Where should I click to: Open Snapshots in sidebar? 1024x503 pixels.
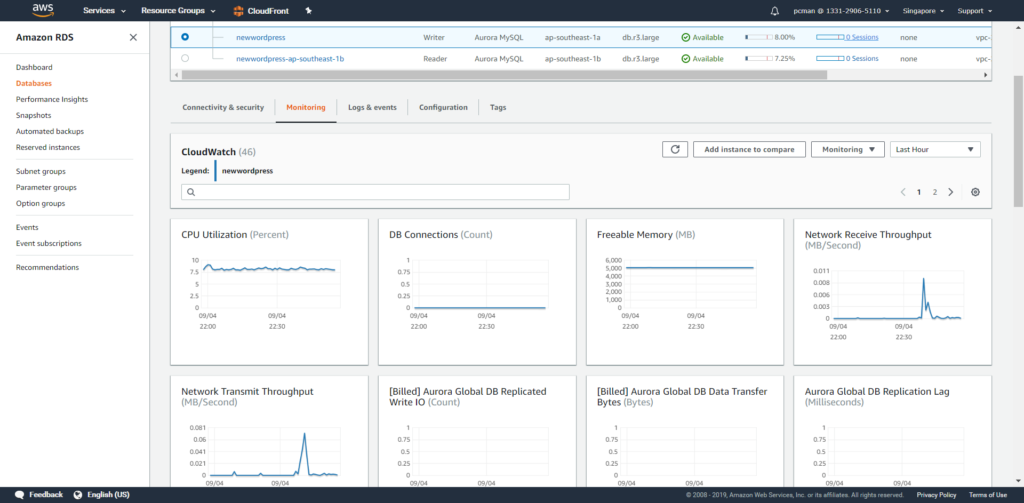[x=33, y=115]
